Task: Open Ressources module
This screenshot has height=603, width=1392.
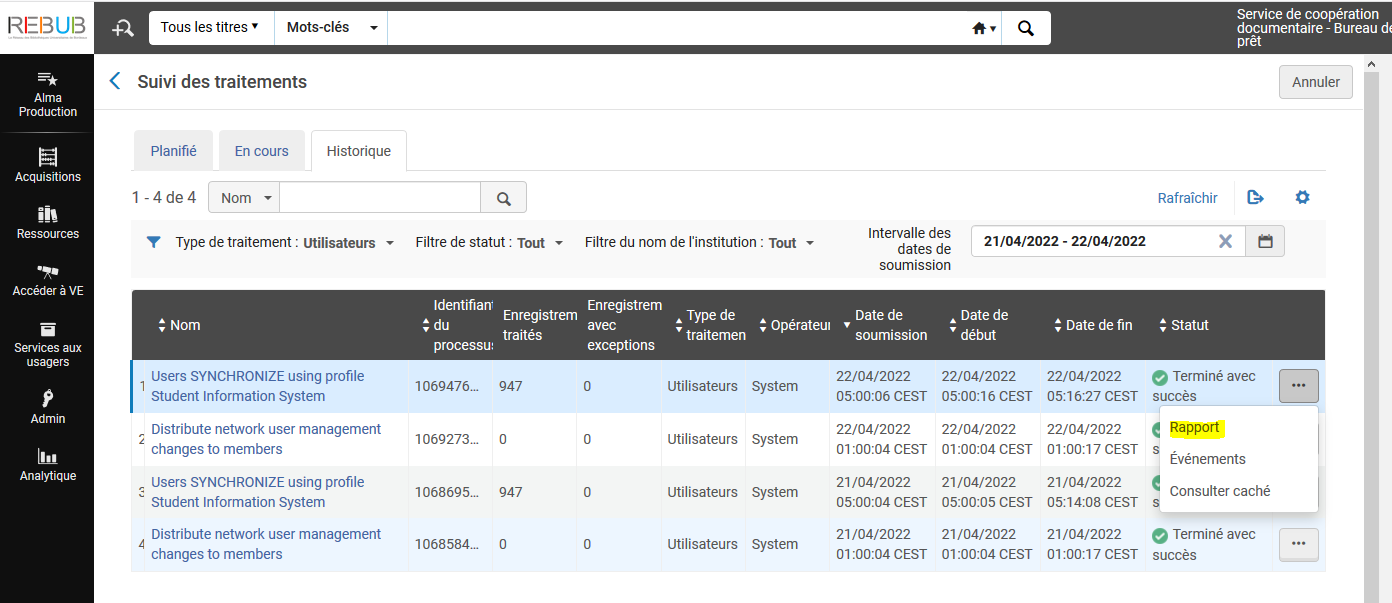Action: pos(47,222)
